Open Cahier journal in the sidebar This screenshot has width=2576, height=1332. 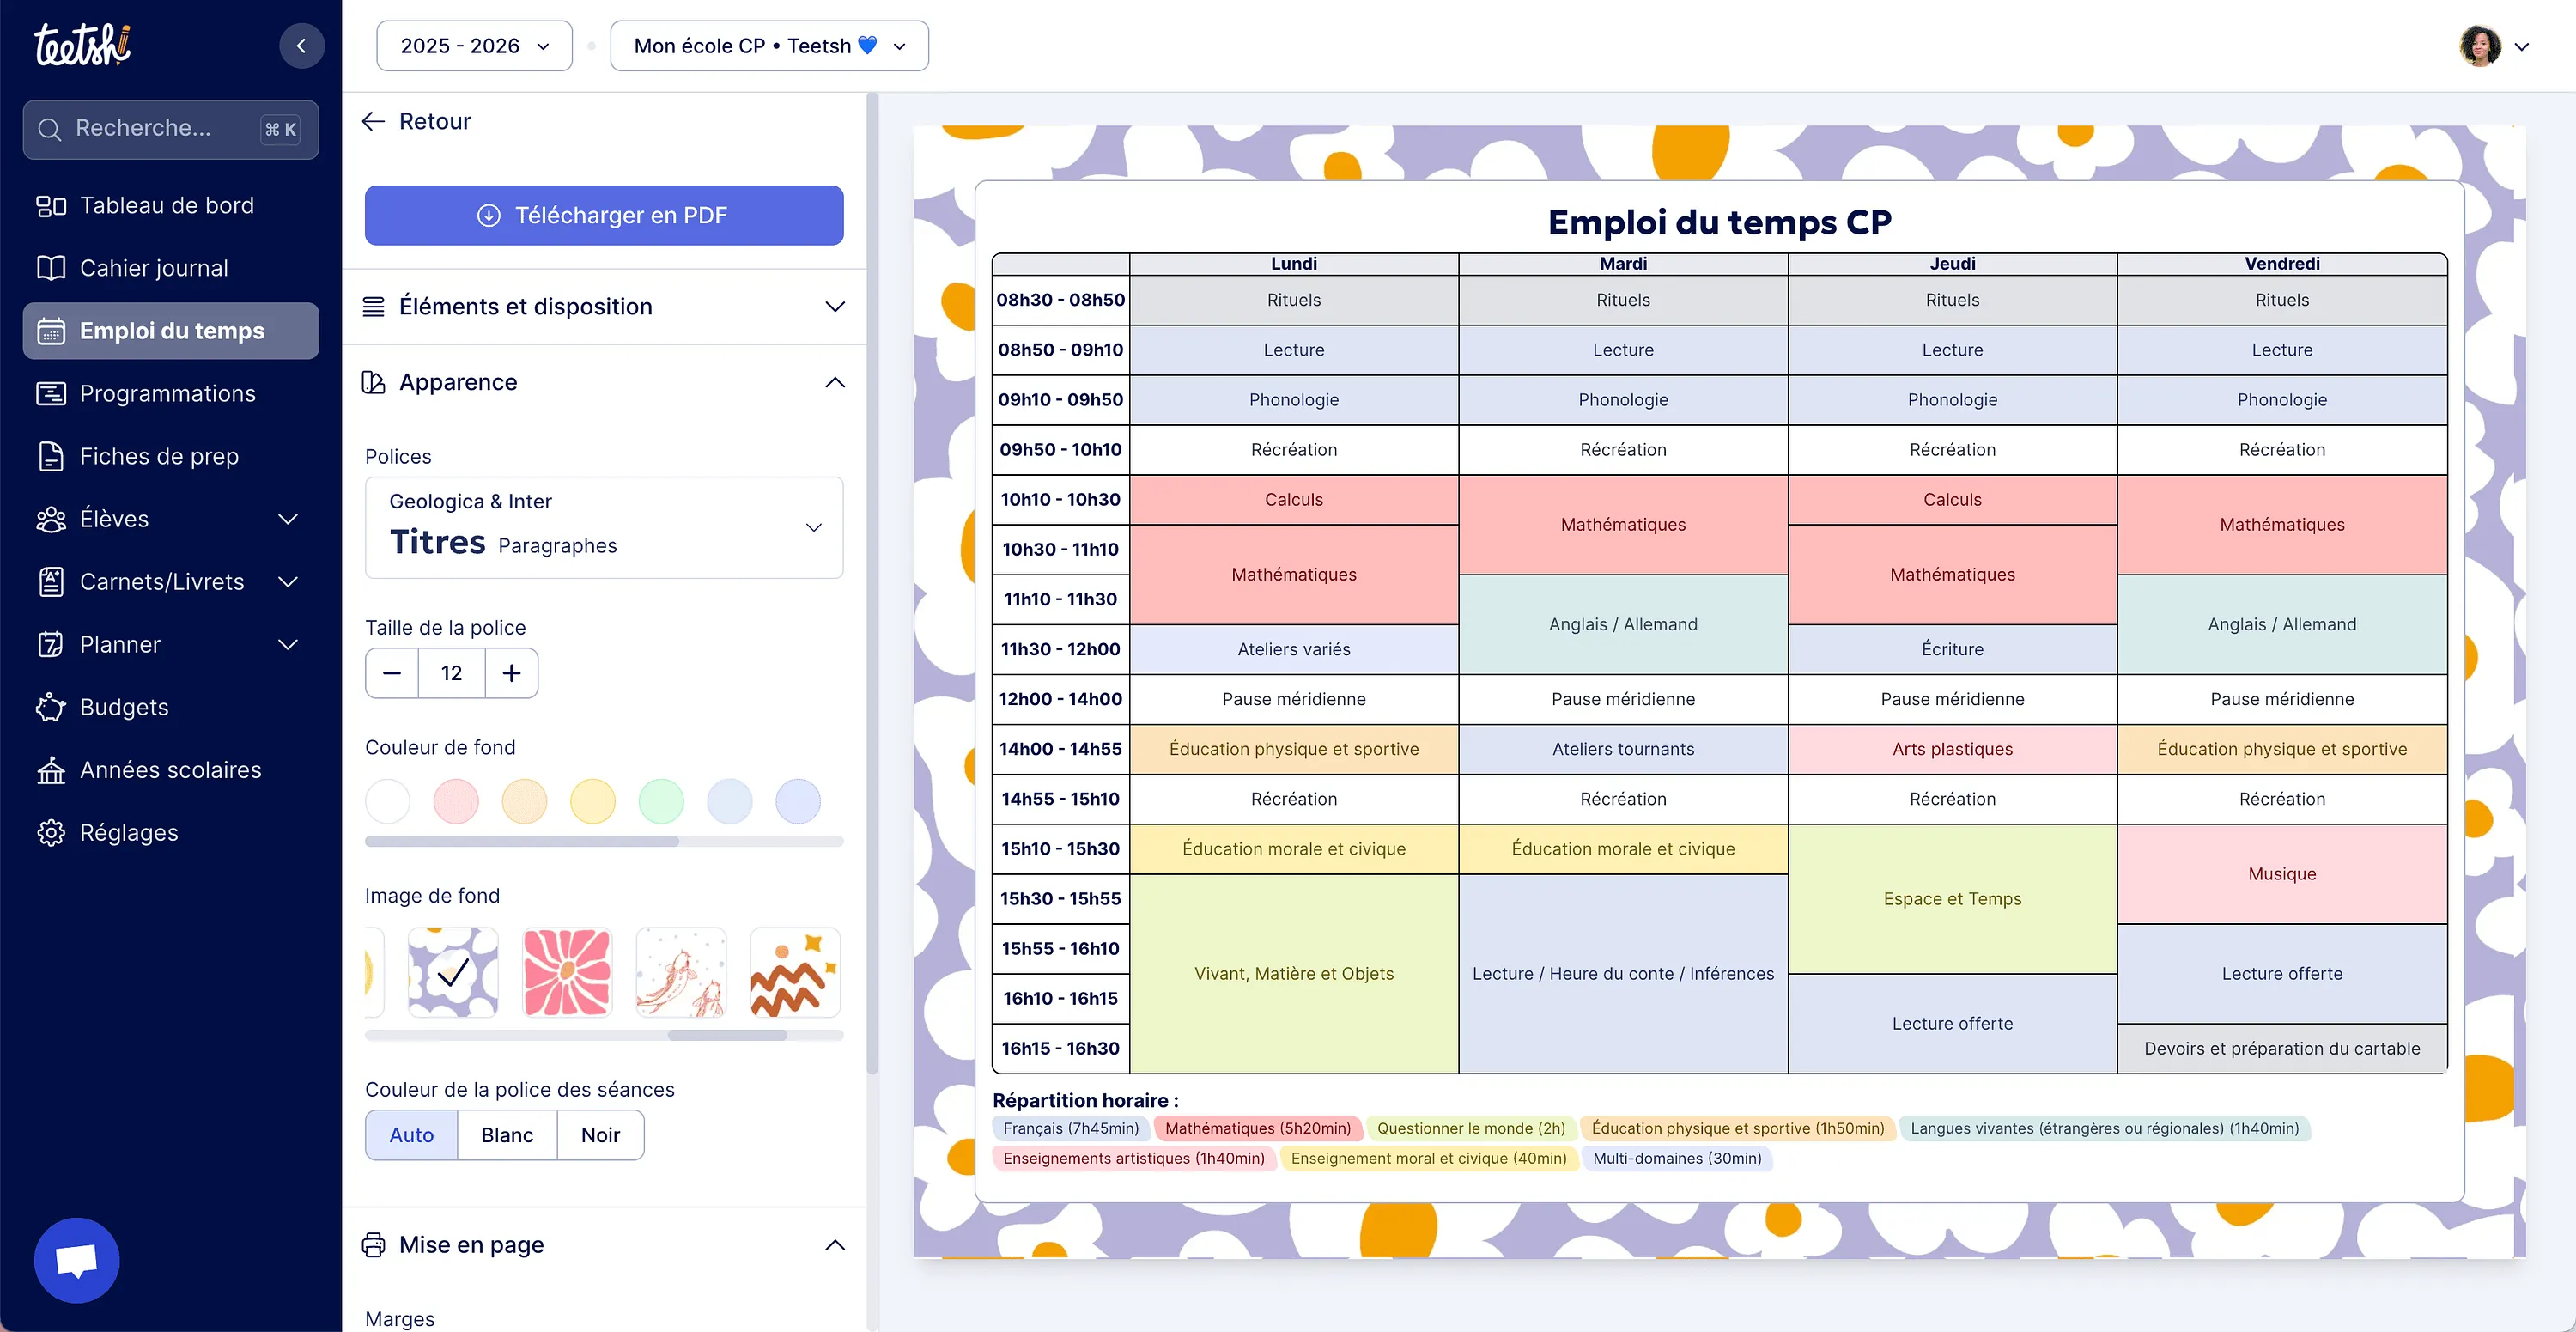click(171, 268)
